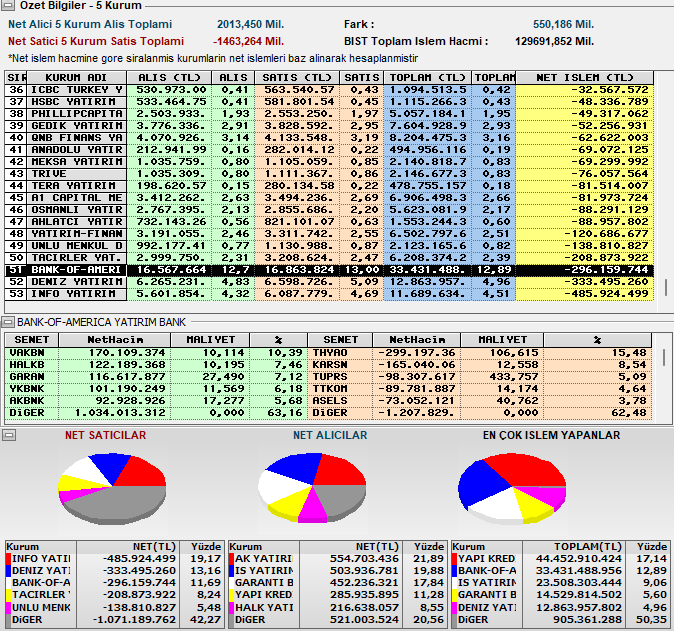
Task: Click THYAO in the sold stocks list
Action: pyautogui.click(x=330, y=352)
